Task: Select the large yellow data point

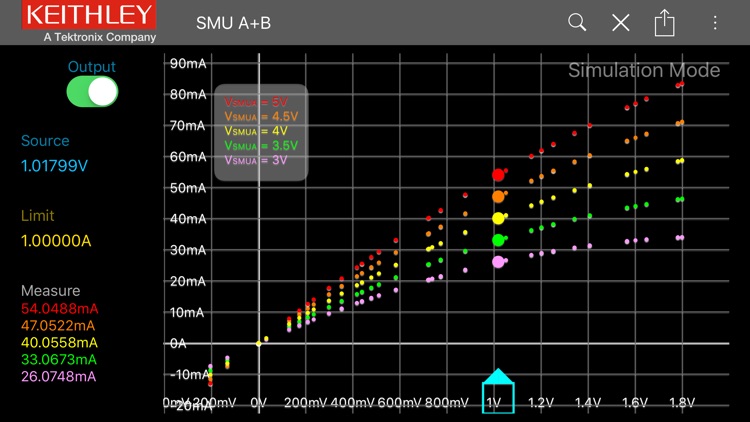Action: 498,218
